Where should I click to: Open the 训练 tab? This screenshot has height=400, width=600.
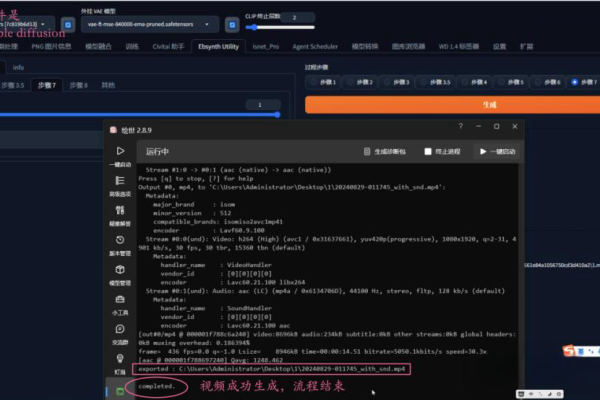[132, 46]
